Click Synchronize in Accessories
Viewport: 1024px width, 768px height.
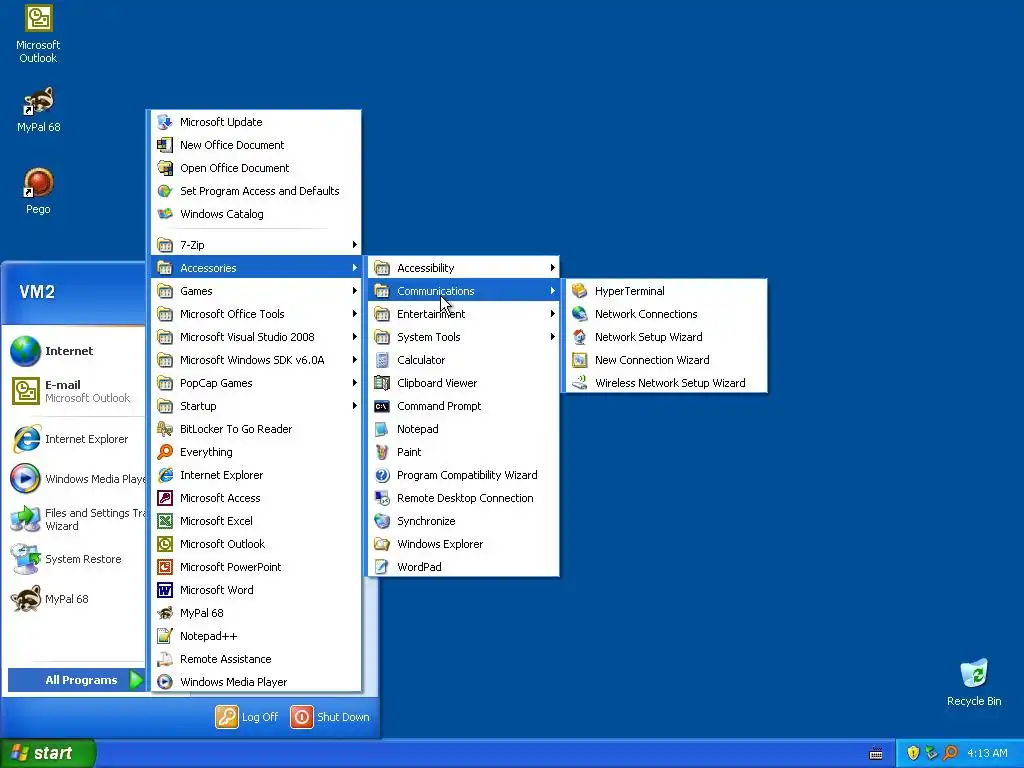(x=464, y=520)
